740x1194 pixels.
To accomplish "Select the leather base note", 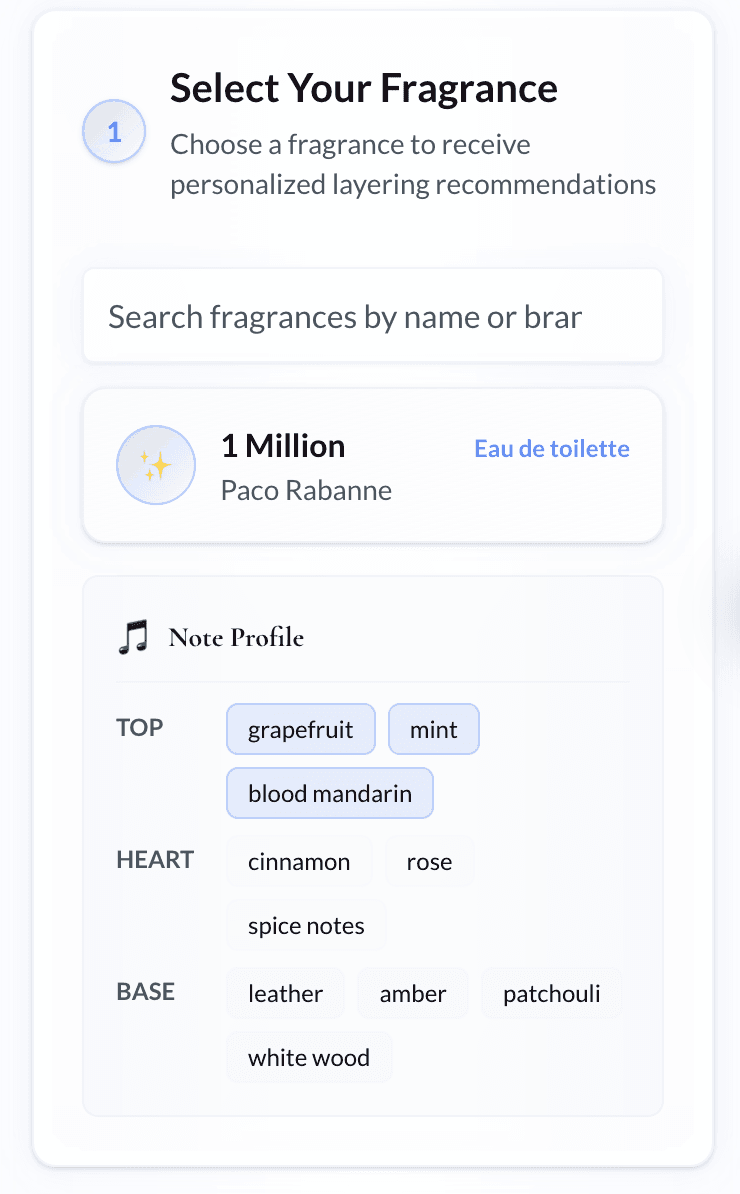I will point(285,994).
